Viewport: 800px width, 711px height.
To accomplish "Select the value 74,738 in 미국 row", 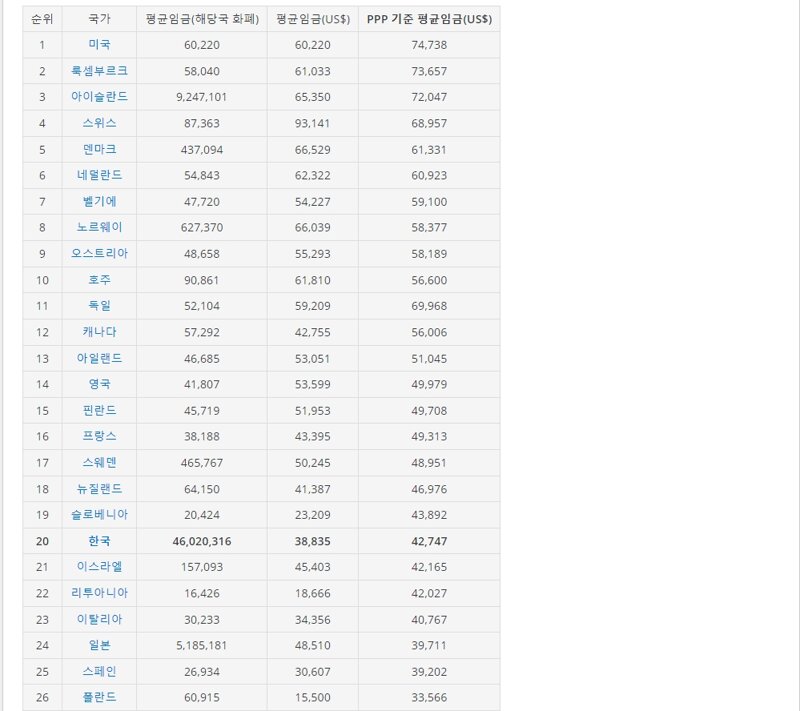I will [429, 45].
